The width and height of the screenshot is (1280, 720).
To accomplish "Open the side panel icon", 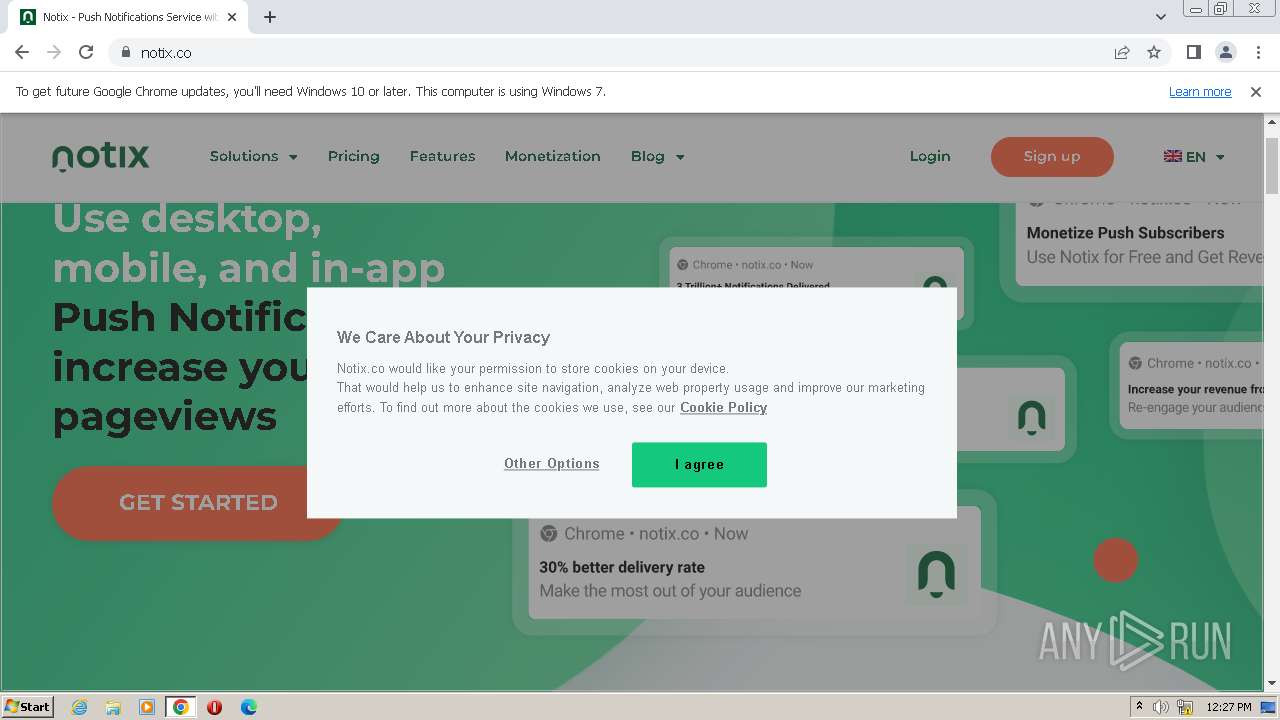I will pos(1193,52).
